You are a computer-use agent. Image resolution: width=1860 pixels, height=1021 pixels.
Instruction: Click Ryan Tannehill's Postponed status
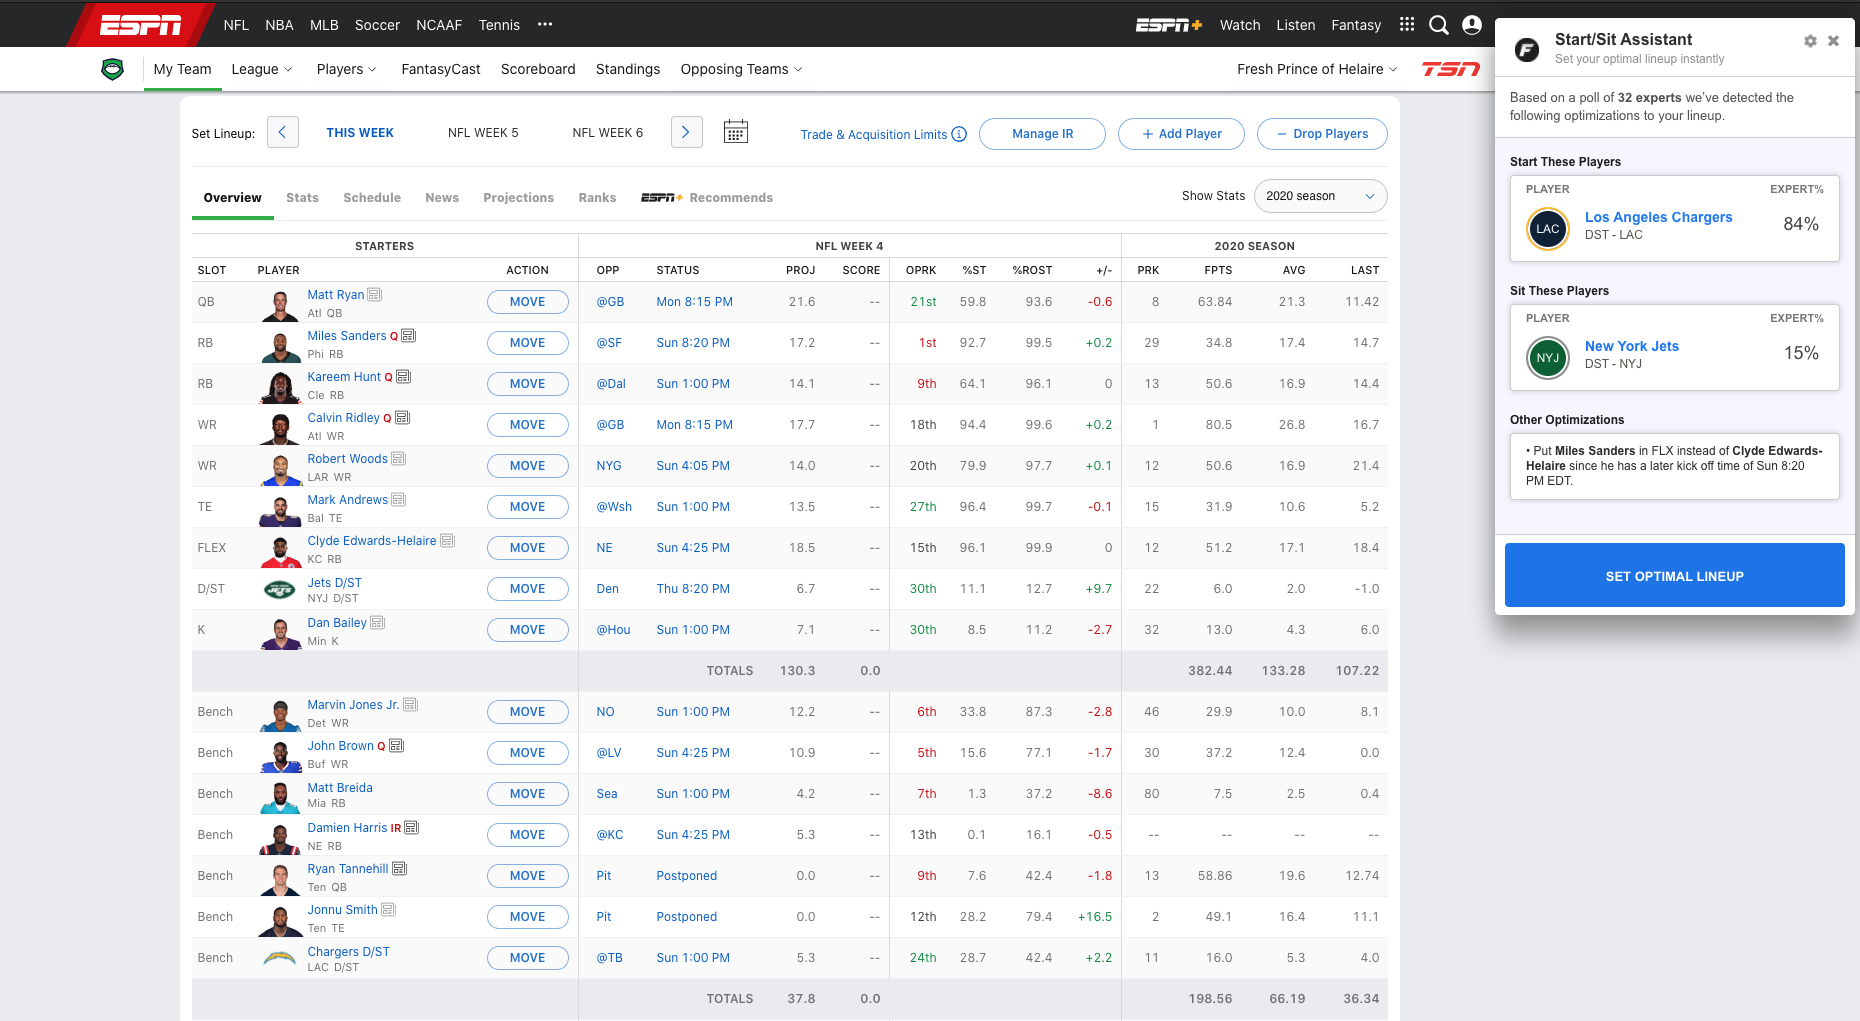[x=686, y=876]
